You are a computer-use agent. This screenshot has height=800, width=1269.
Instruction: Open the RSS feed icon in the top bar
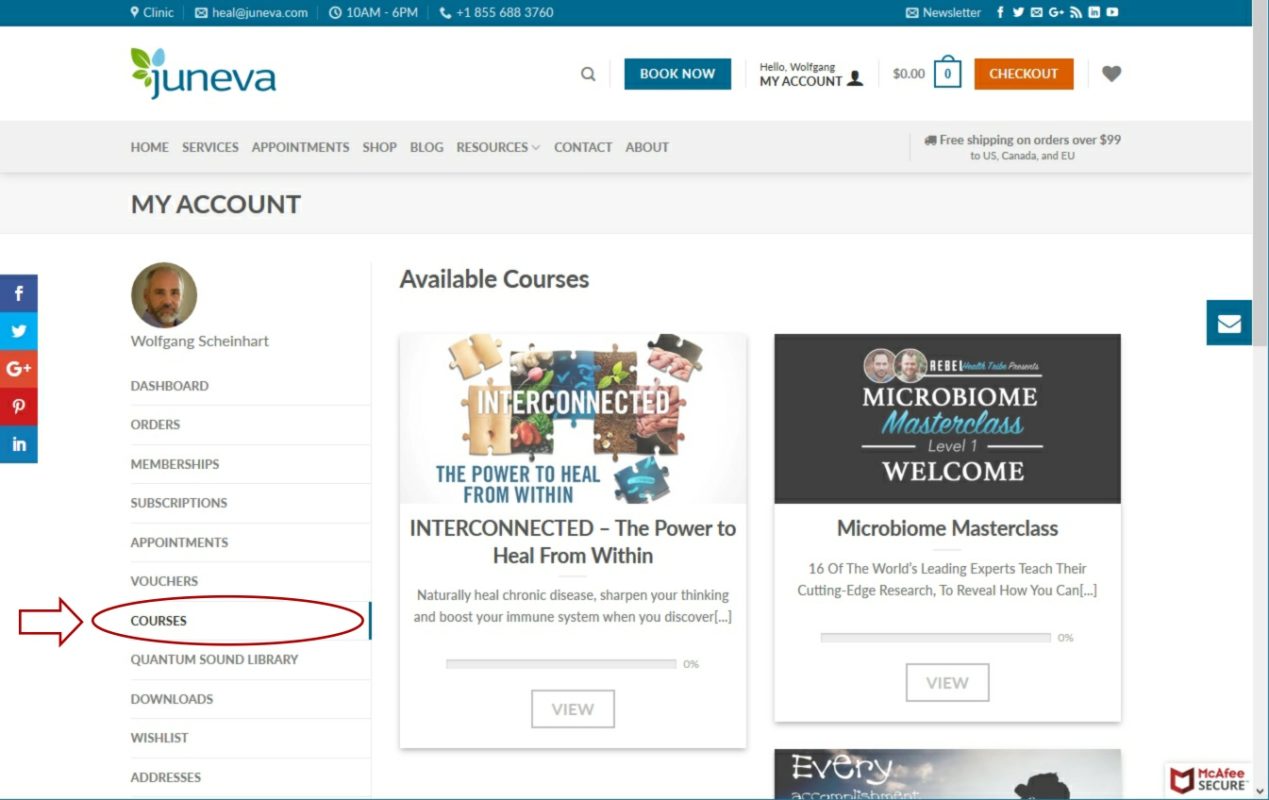(x=1076, y=13)
